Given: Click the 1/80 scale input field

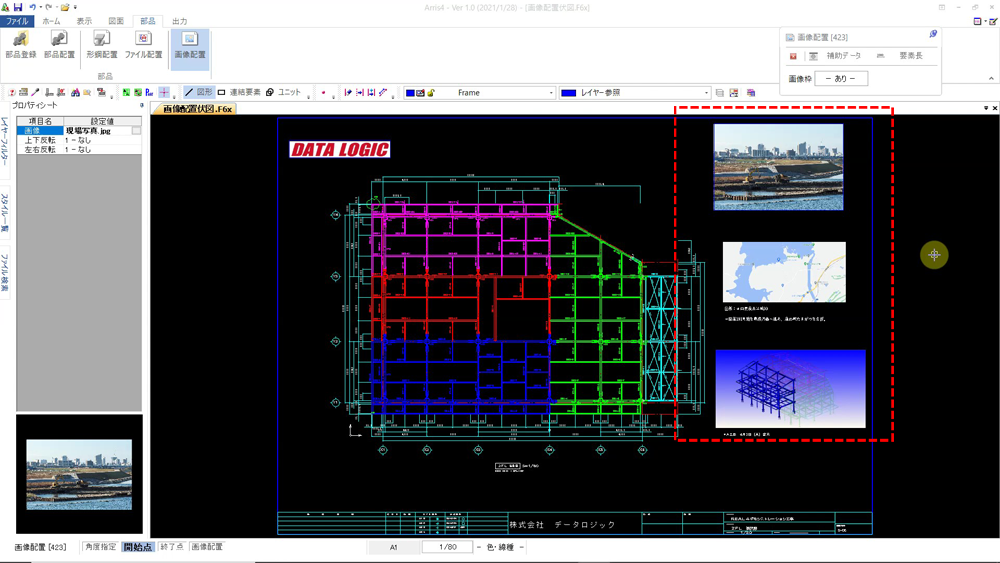Looking at the screenshot, I should [x=446, y=547].
